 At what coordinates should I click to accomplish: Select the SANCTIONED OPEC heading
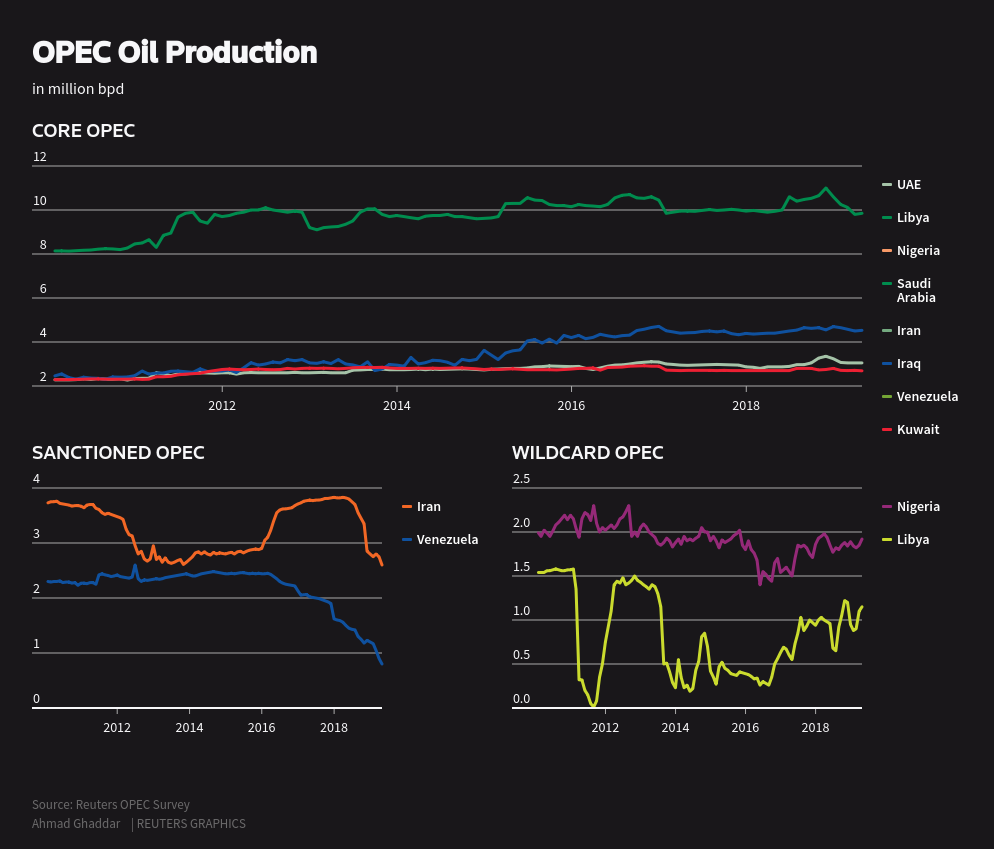tap(118, 453)
